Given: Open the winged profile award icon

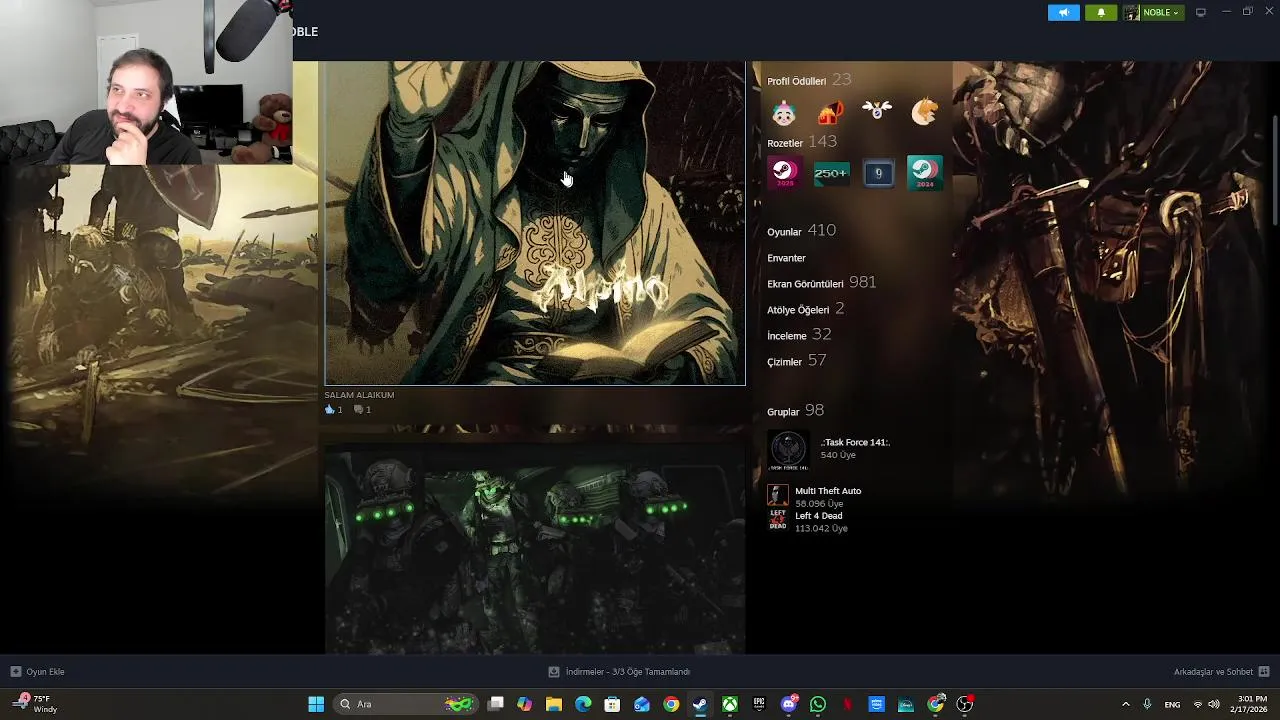Looking at the screenshot, I should [x=877, y=112].
